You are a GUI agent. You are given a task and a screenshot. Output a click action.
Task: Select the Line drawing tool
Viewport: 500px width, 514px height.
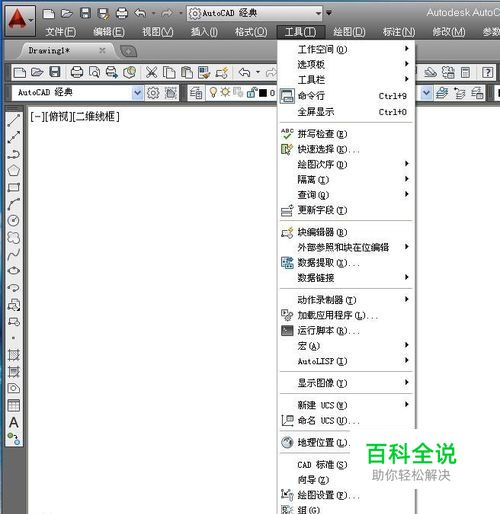(x=14, y=120)
